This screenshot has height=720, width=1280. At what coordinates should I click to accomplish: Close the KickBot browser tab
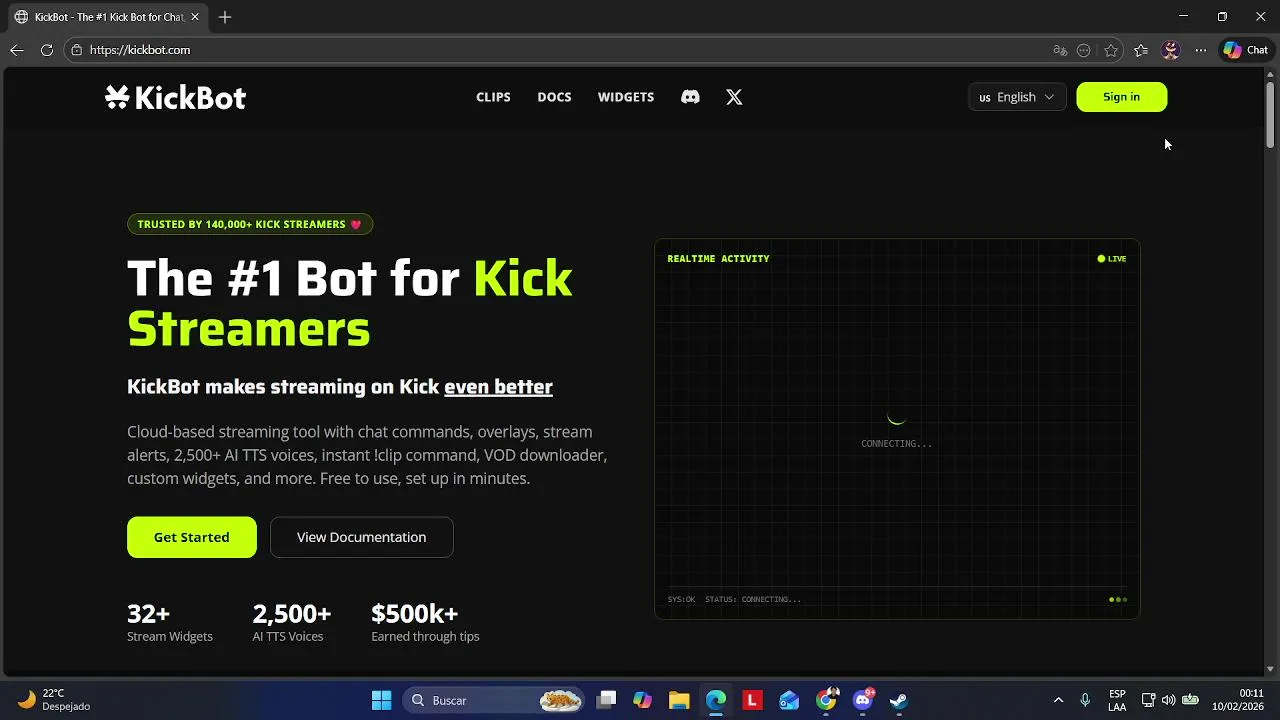click(195, 17)
